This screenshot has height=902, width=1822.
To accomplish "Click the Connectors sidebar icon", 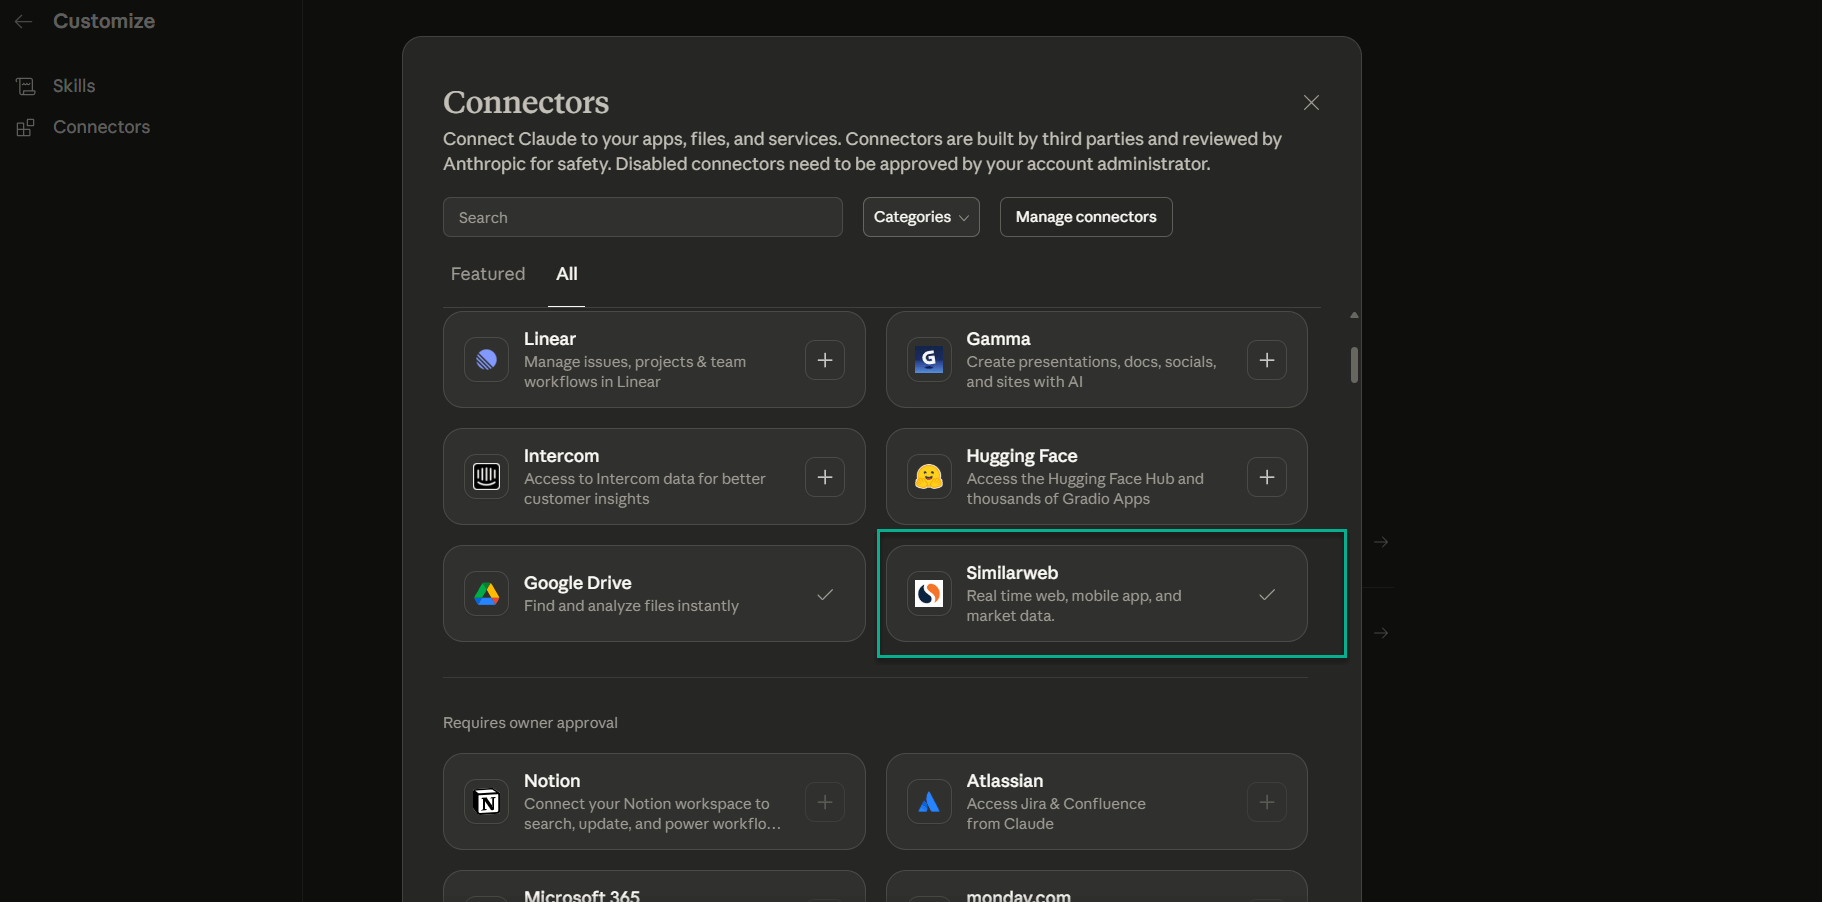I will tap(26, 127).
